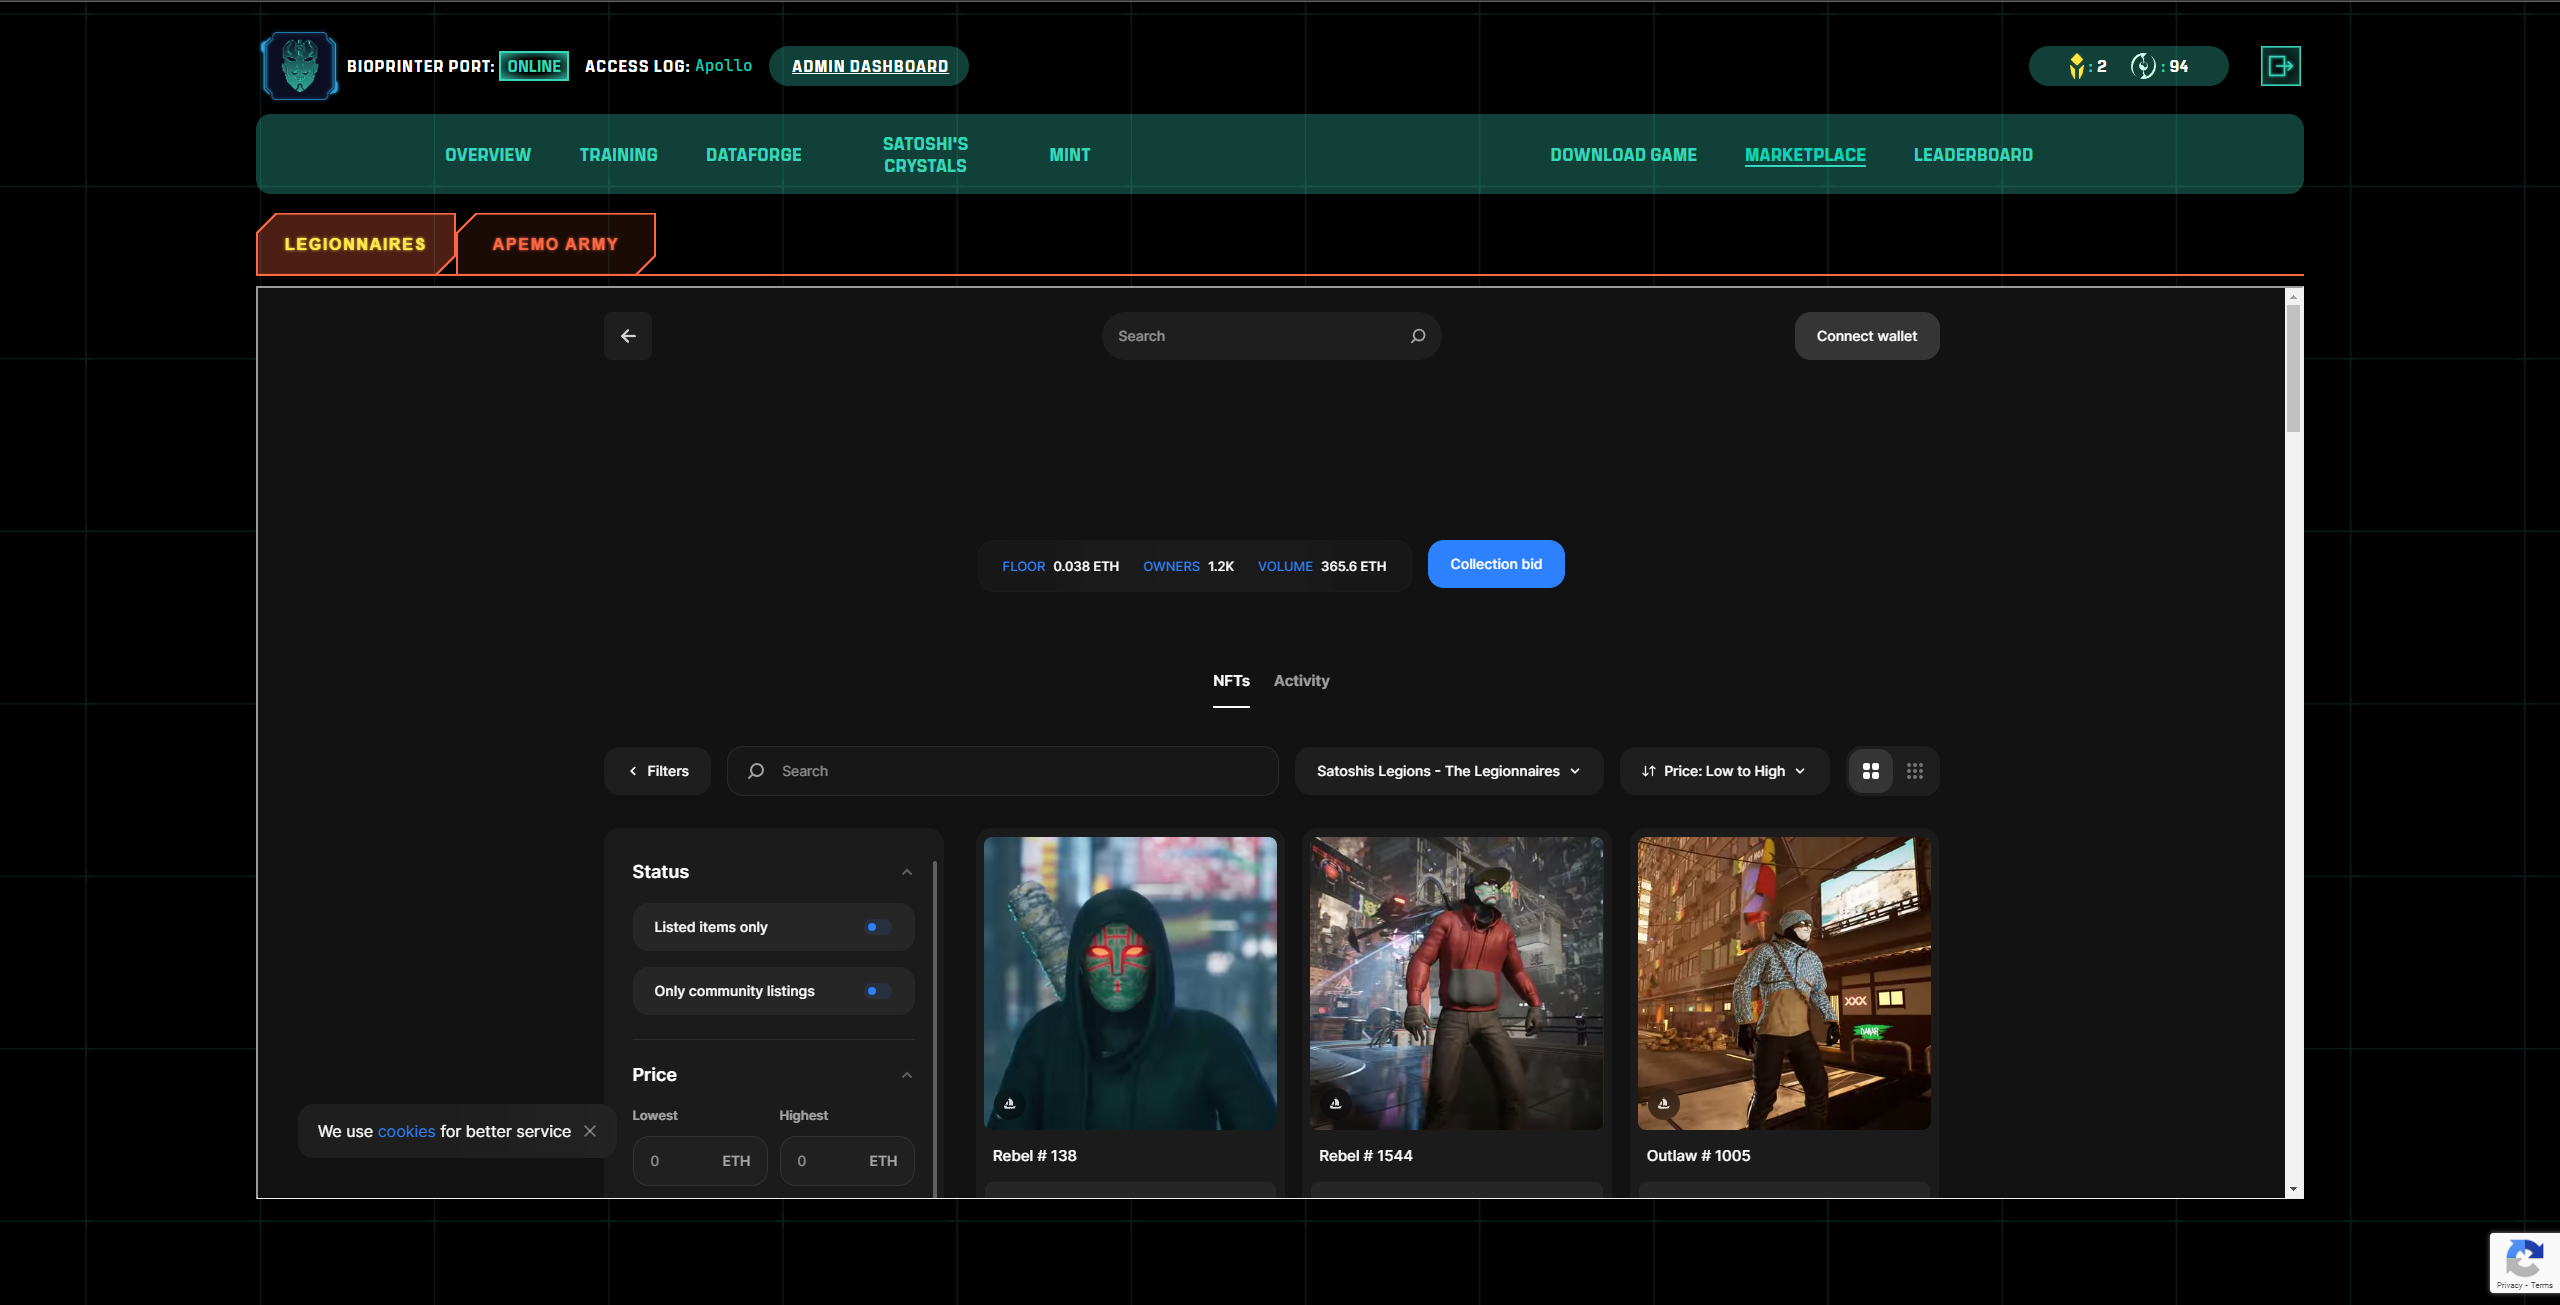2560x1305 pixels.
Task: Click chain badge on Rebel # 138 image
Action: 1009,1104
